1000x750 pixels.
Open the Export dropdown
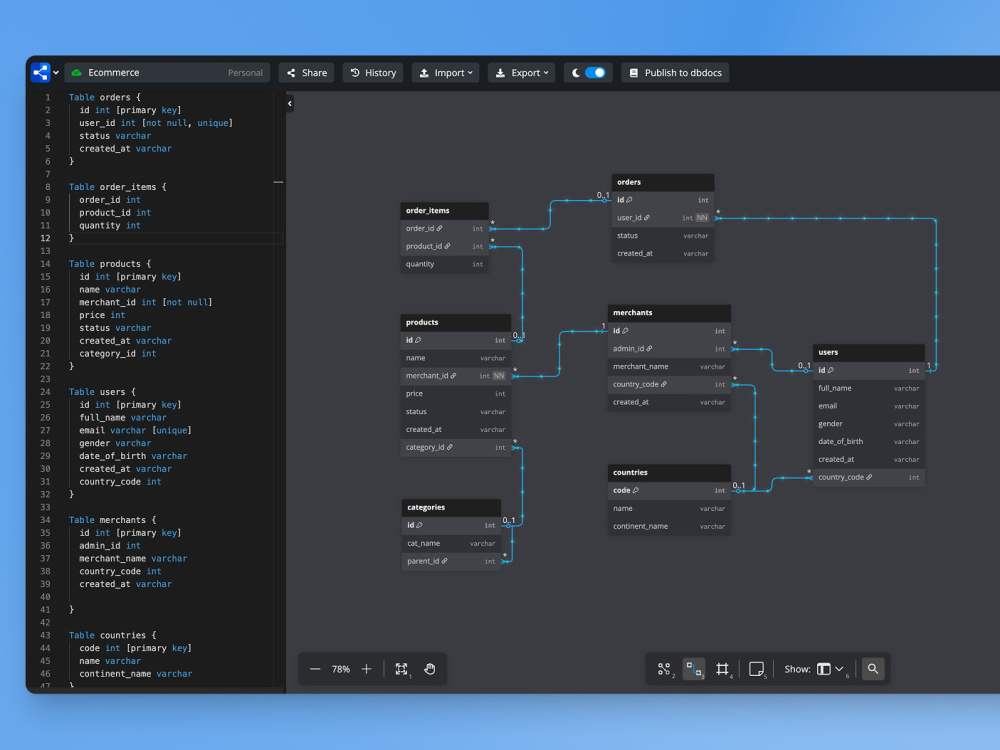pos(522,73)
